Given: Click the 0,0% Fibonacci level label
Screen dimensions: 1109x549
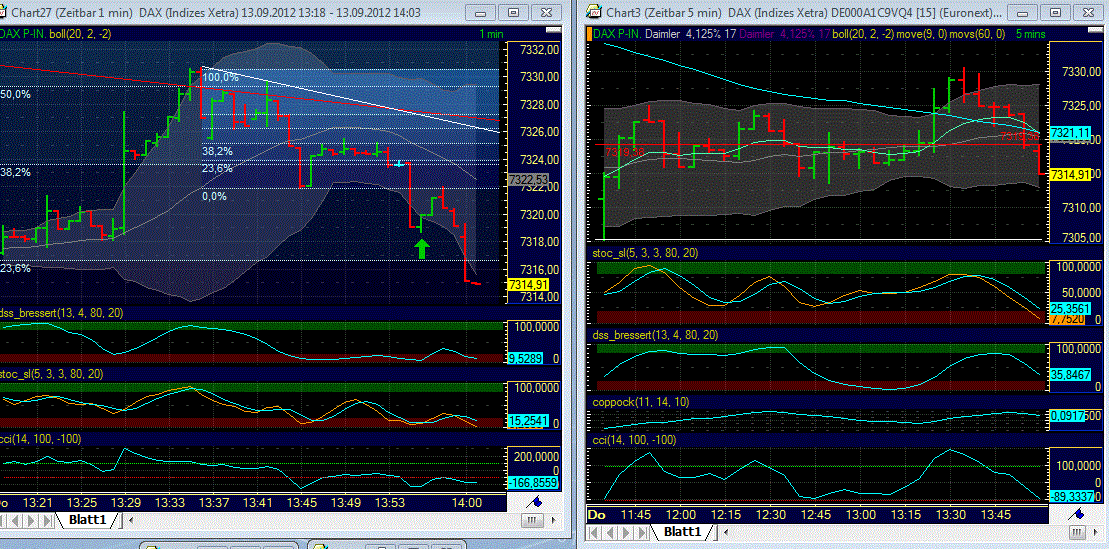Looking at the screenshot, I should [x=214, y=196].
